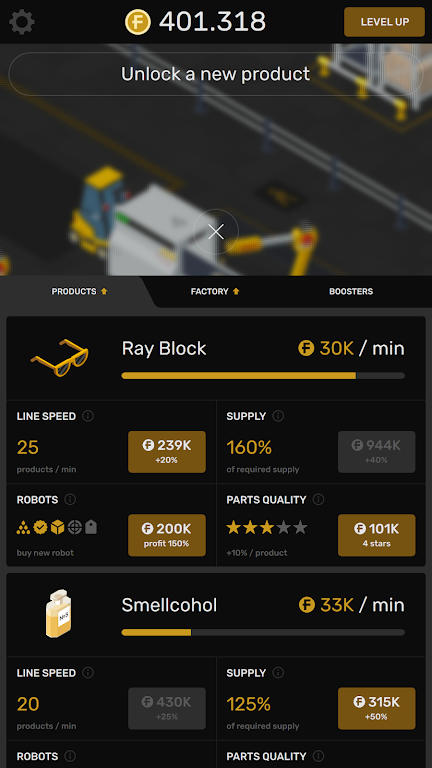Click the Ray Block progress bar
Screen dimensions: 432x768
(x=263, y=376)
